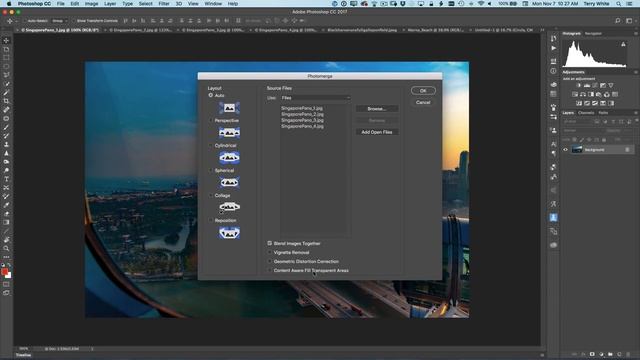Select the Hand tool
The height and width of the screenshot is (360, 640).
pyautogui.click(x=6, y=240)
